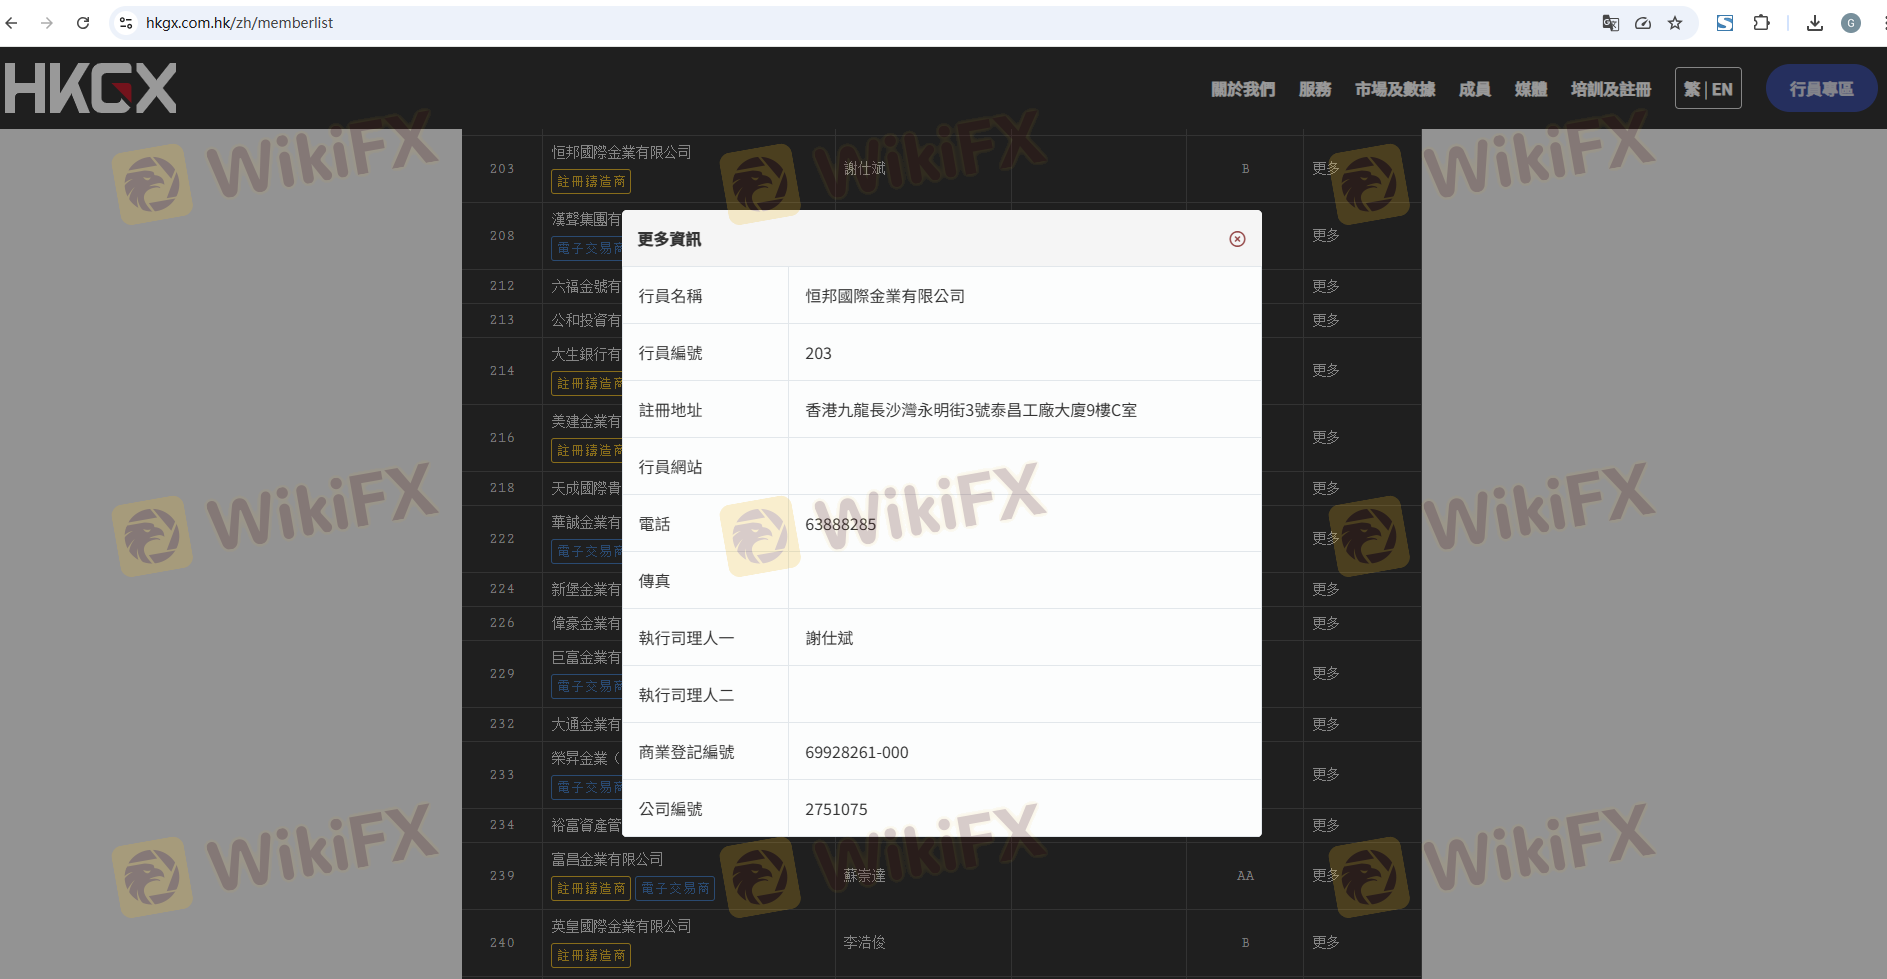The width and height of the screenshot is (1887, 979).
Task: Switch language to EN
Action: pos(1722,89)
